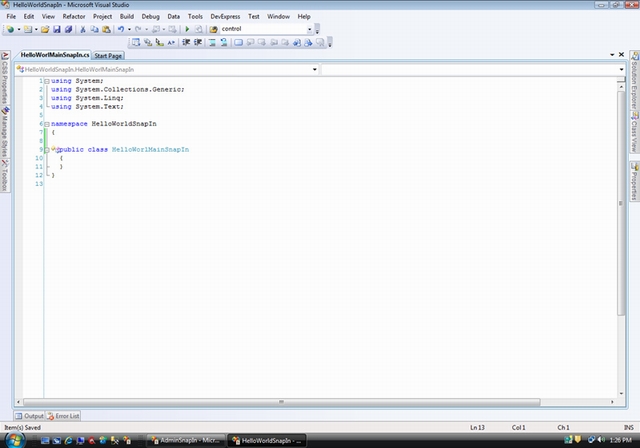The height and width of the screenshot is (448, 640).
Task: Undo the last action with the toolbar arrow
Action: [x=121, y=29]
